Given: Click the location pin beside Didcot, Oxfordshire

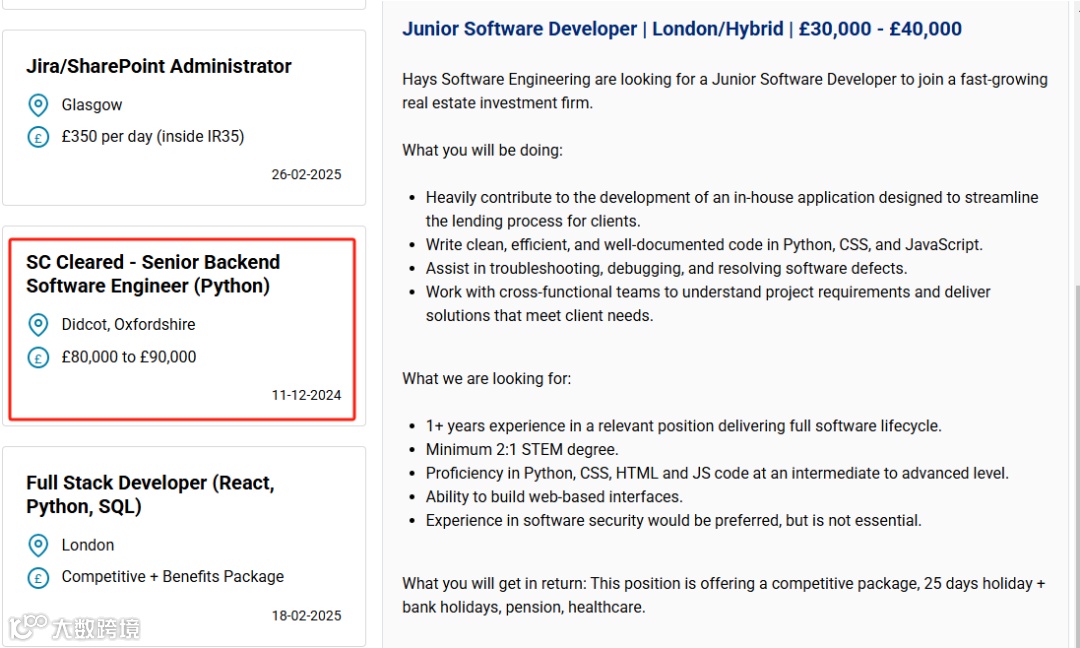Looking at the screenshot, I should click(x=38, y=325).
